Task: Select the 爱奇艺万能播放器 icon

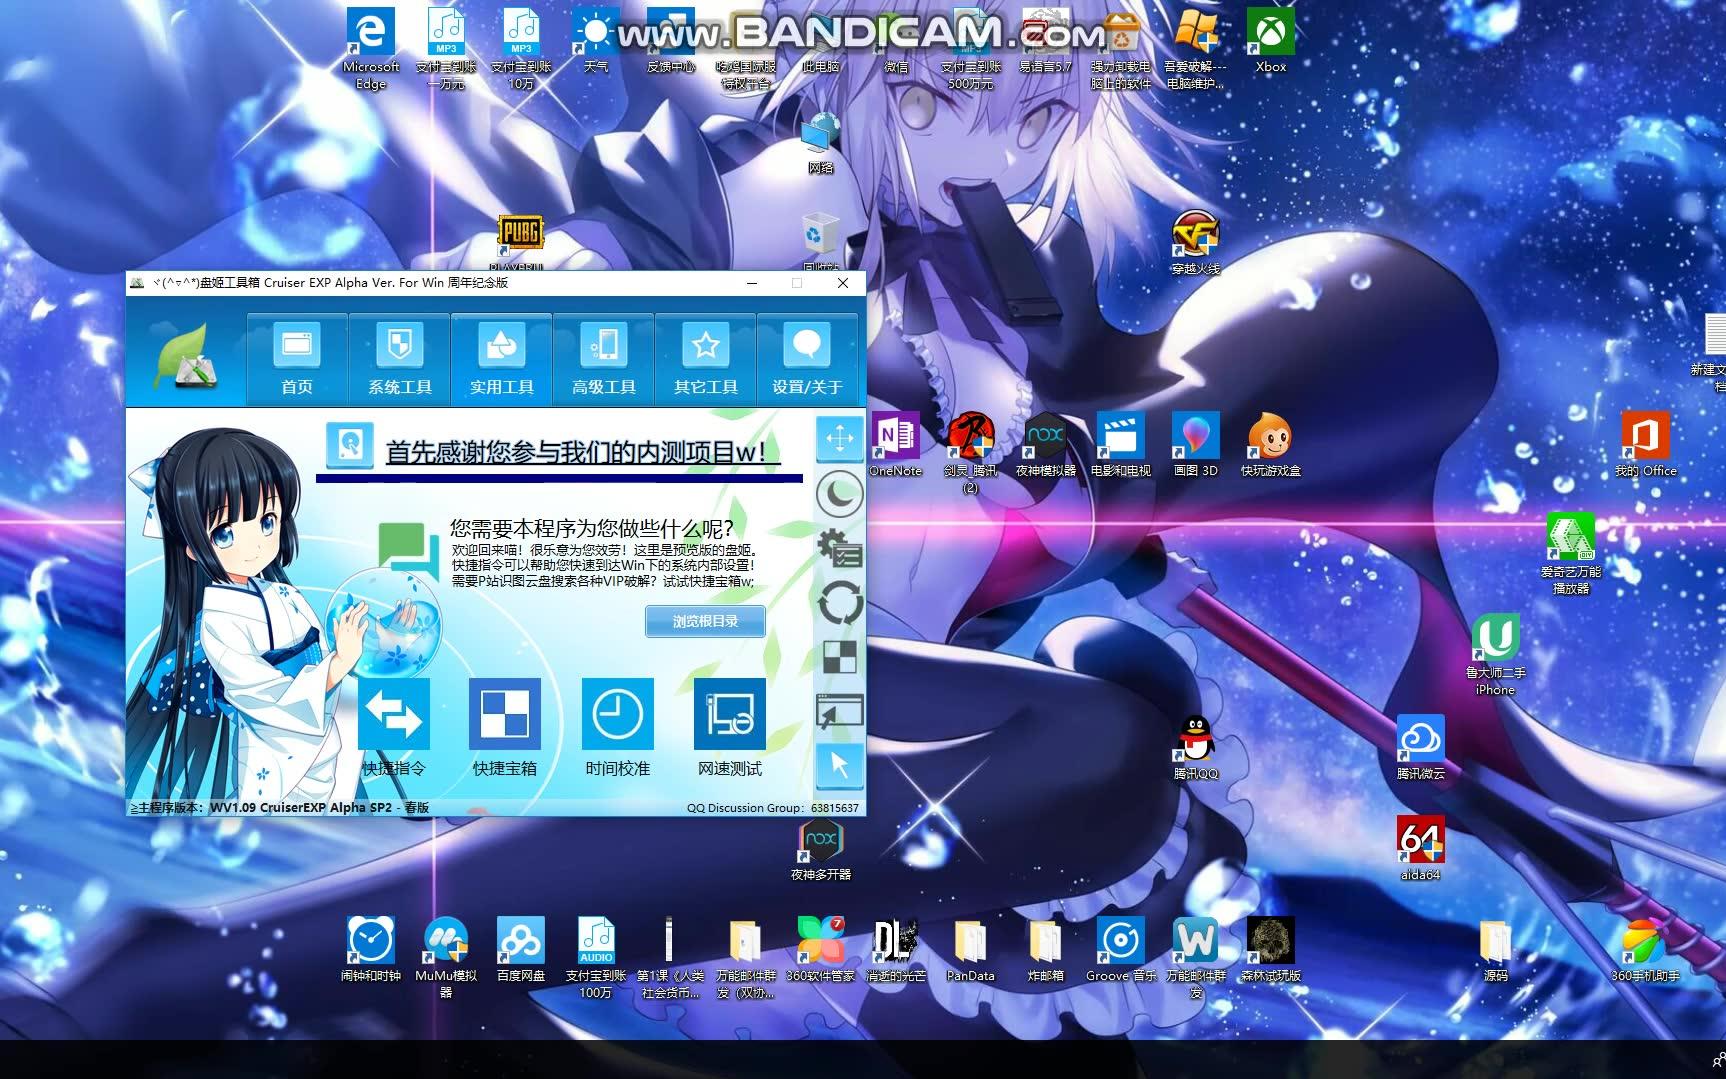Action: [1571, 554]
